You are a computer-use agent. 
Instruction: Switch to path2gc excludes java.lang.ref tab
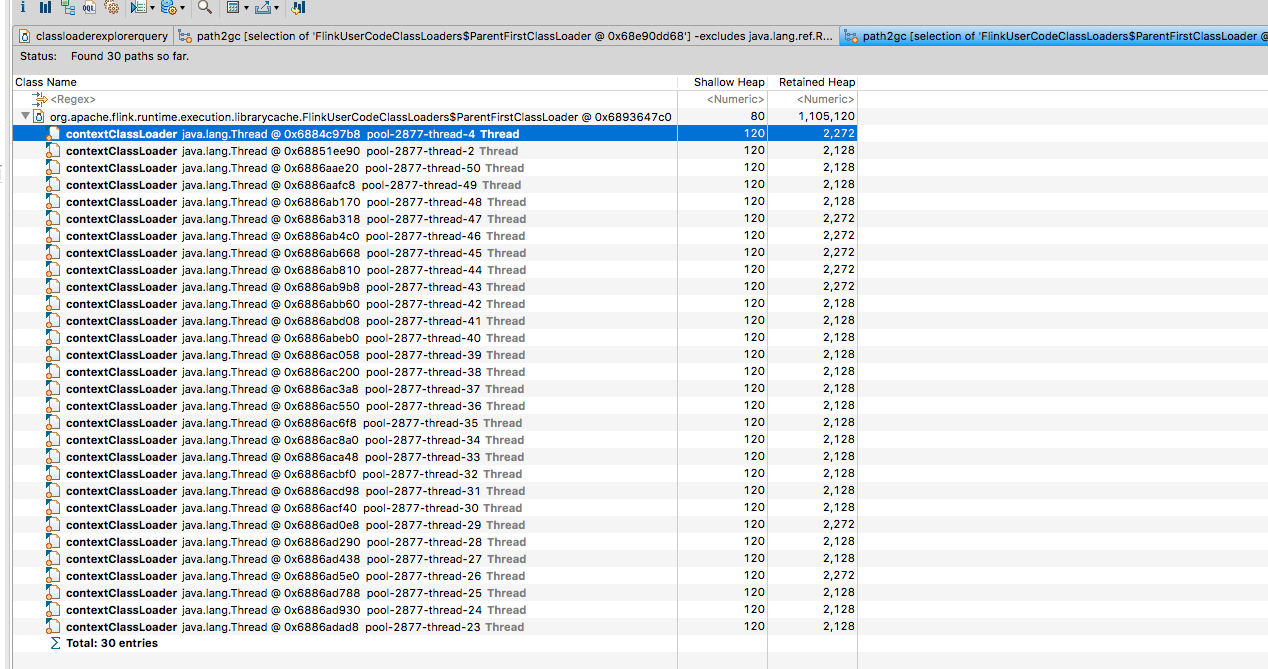tap(505, 36)
